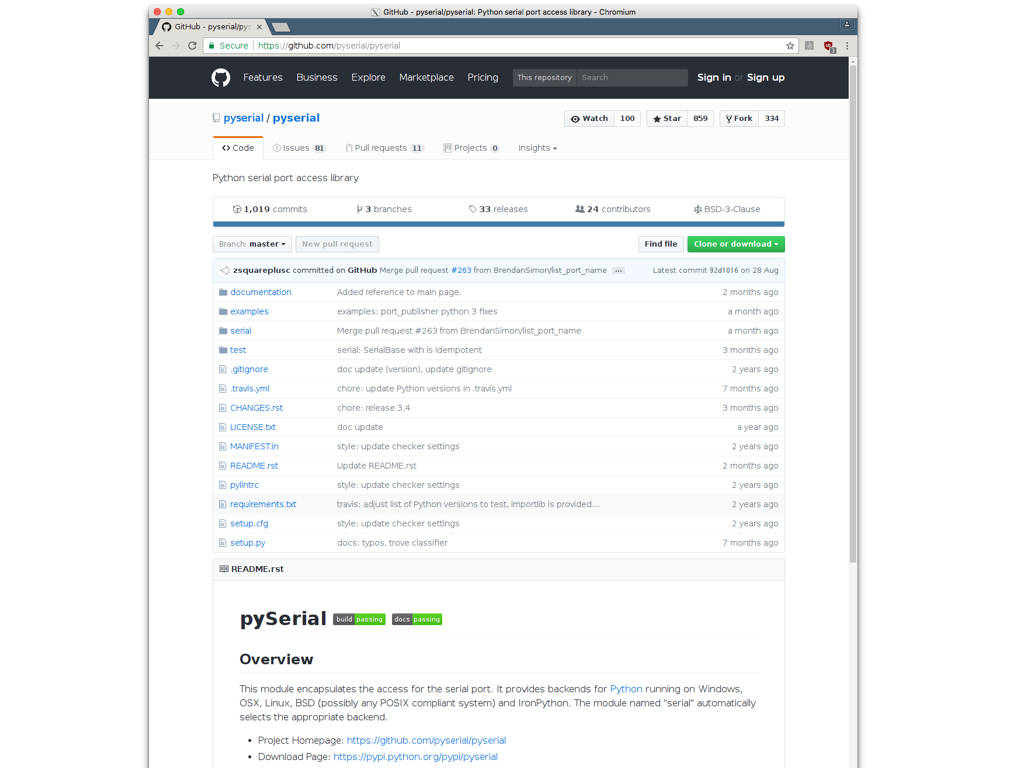Click the docs passing badge
This screenshot has width=1024, height=768.
[417, 619]
